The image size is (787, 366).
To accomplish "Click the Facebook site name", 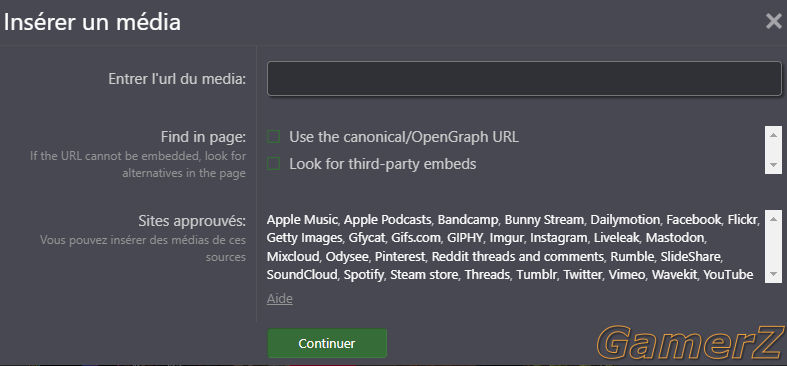I will click(x=693, y=219).
